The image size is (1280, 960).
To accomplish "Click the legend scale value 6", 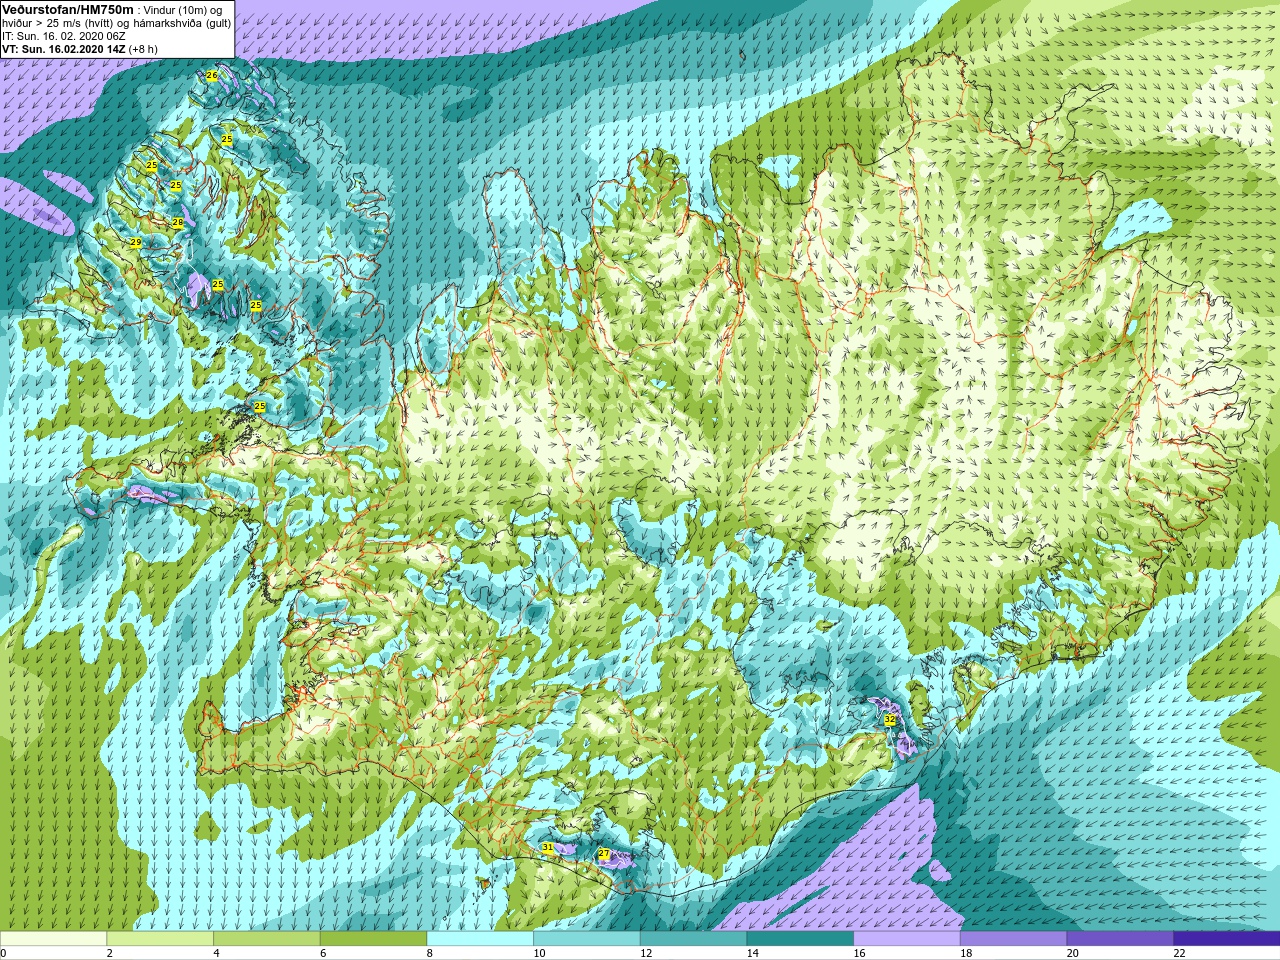I will [323, 953].
